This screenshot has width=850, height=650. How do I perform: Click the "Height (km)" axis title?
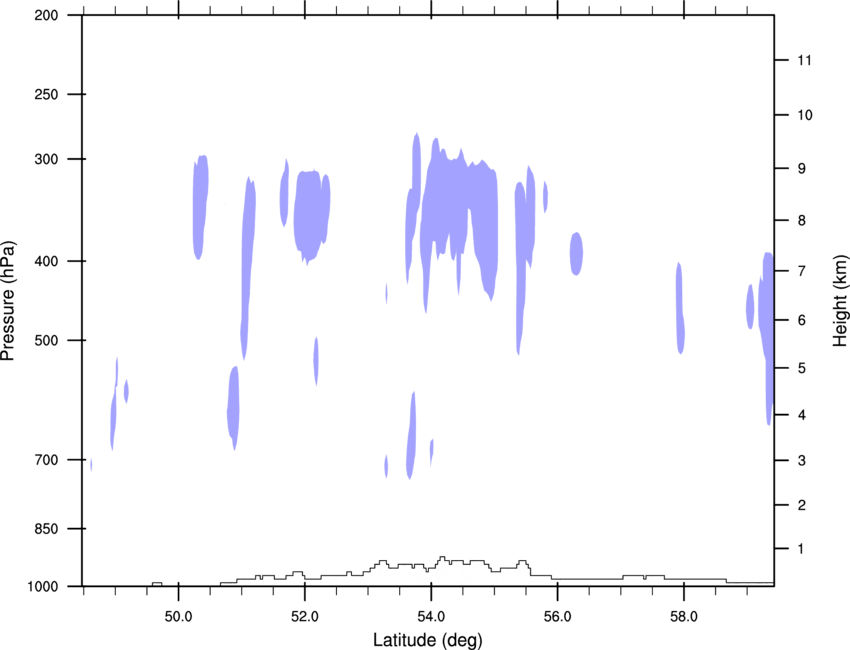coord(840,300)
